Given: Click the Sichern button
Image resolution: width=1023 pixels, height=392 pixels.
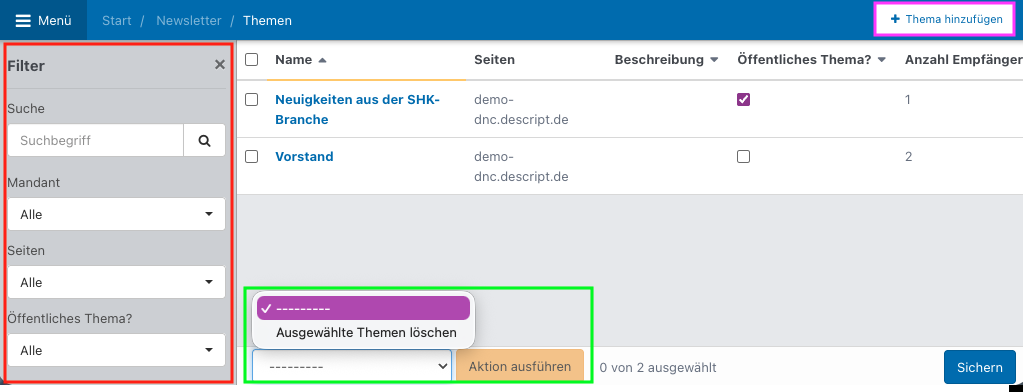Looking at the screenshot, I should [979, 367].
